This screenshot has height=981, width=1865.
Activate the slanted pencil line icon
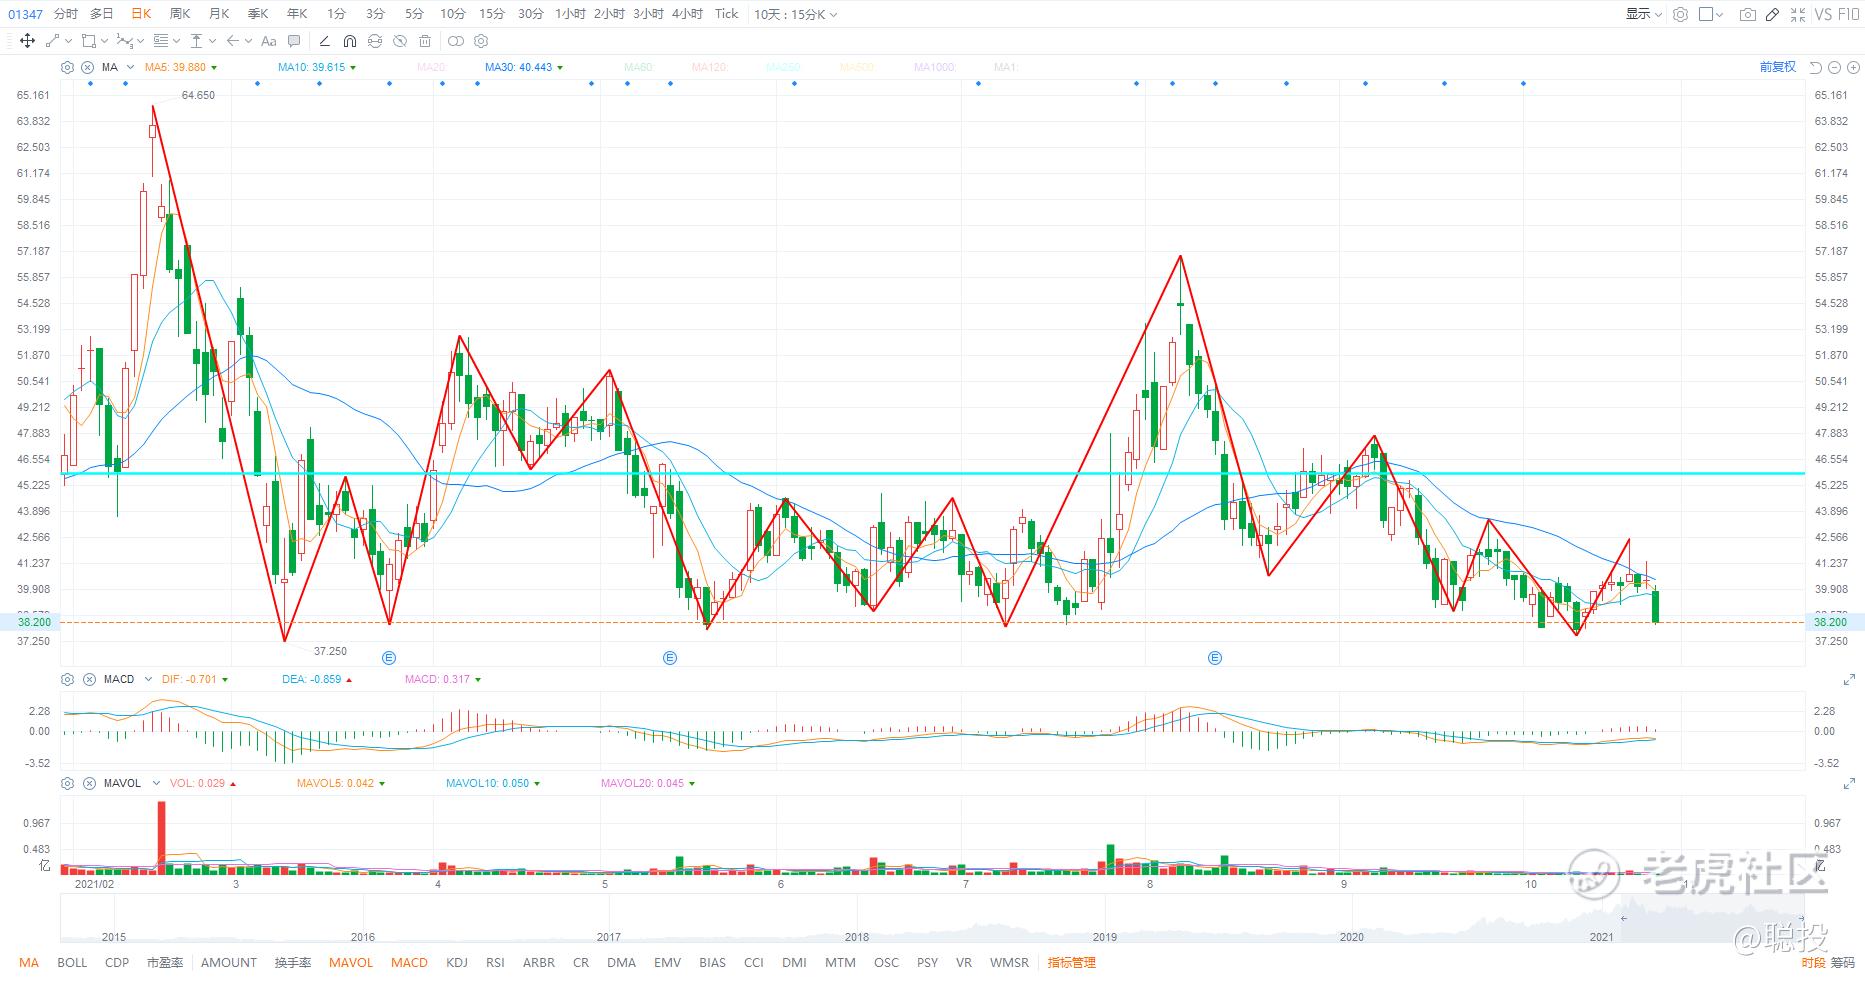[324, 41]
